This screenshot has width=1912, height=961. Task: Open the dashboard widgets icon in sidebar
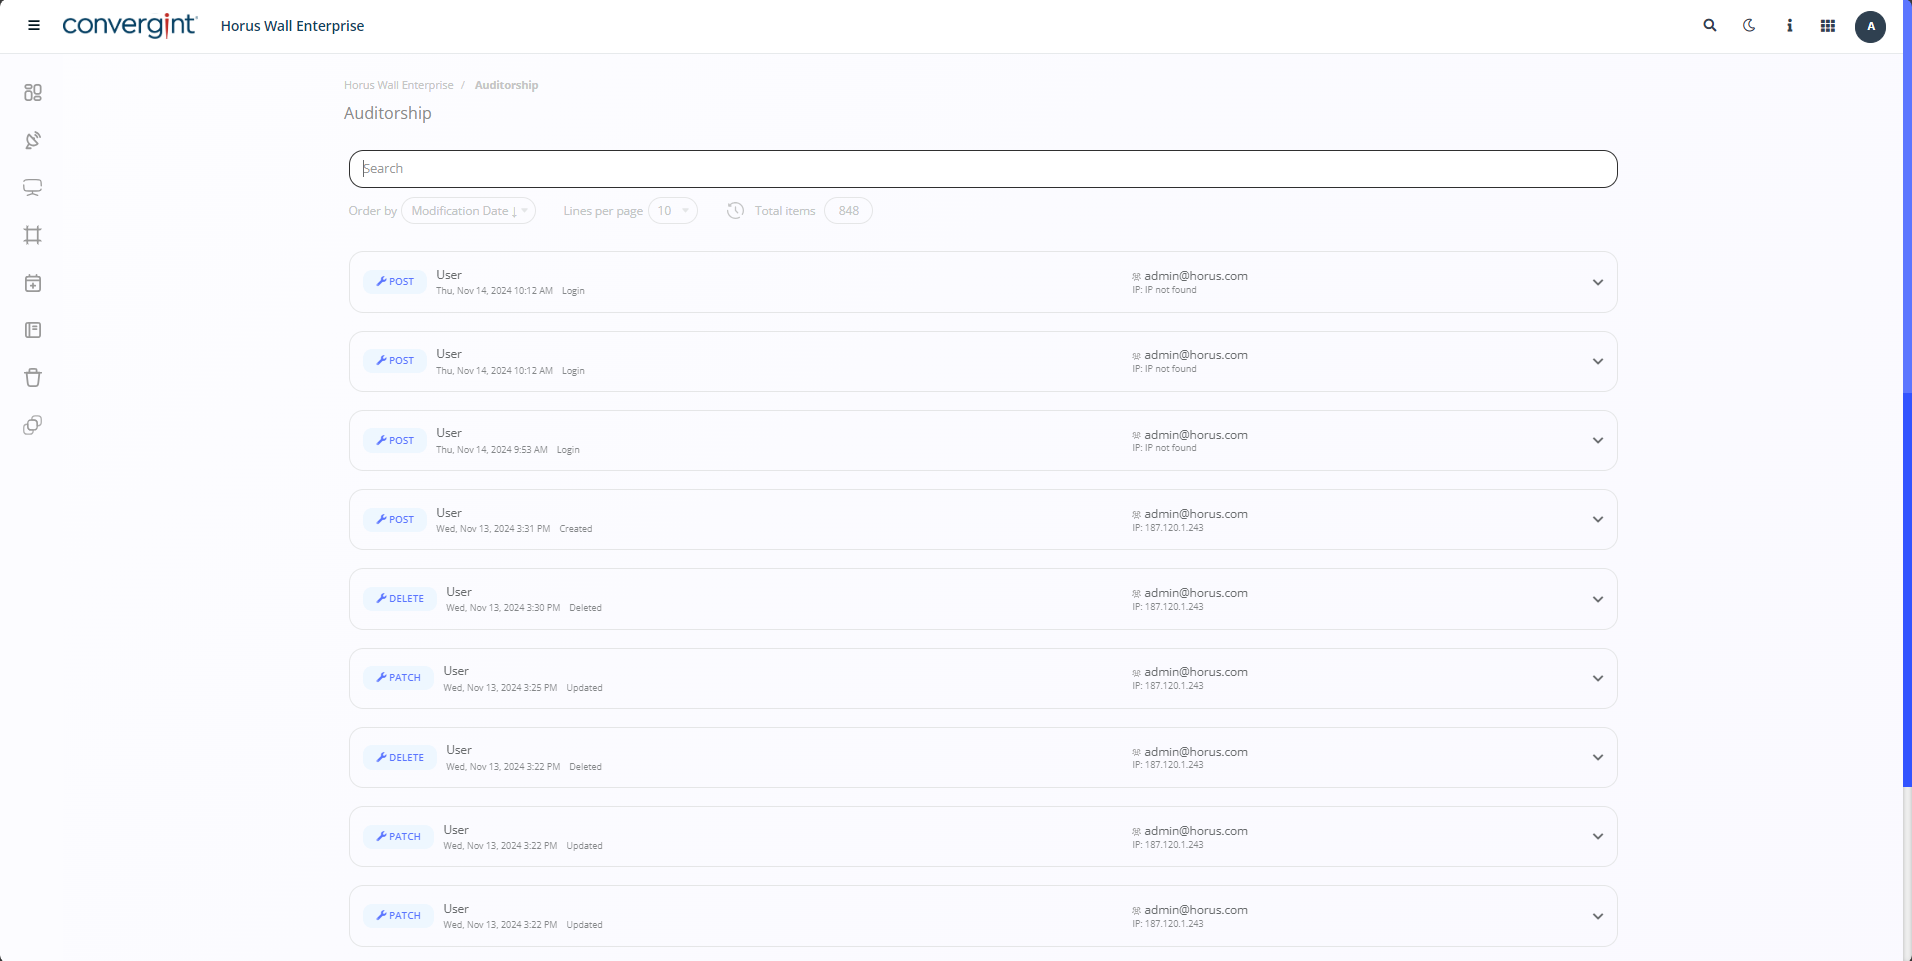tap(33, 93)
